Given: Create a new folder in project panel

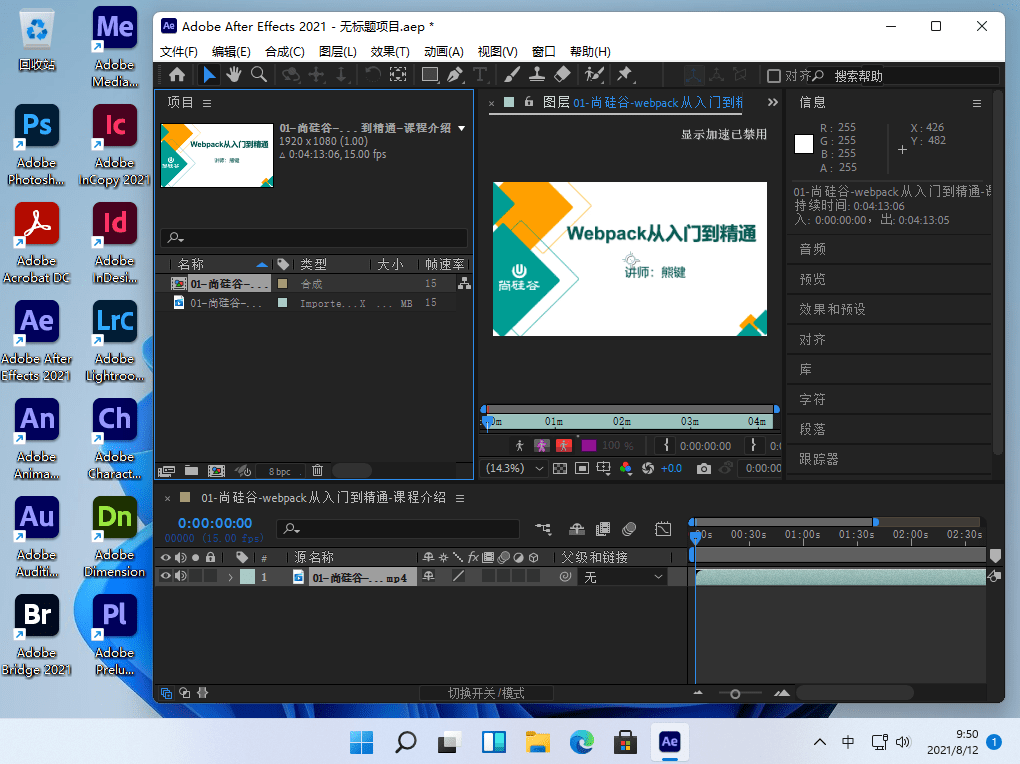Looking at the screenshot, I should point(191,471).
